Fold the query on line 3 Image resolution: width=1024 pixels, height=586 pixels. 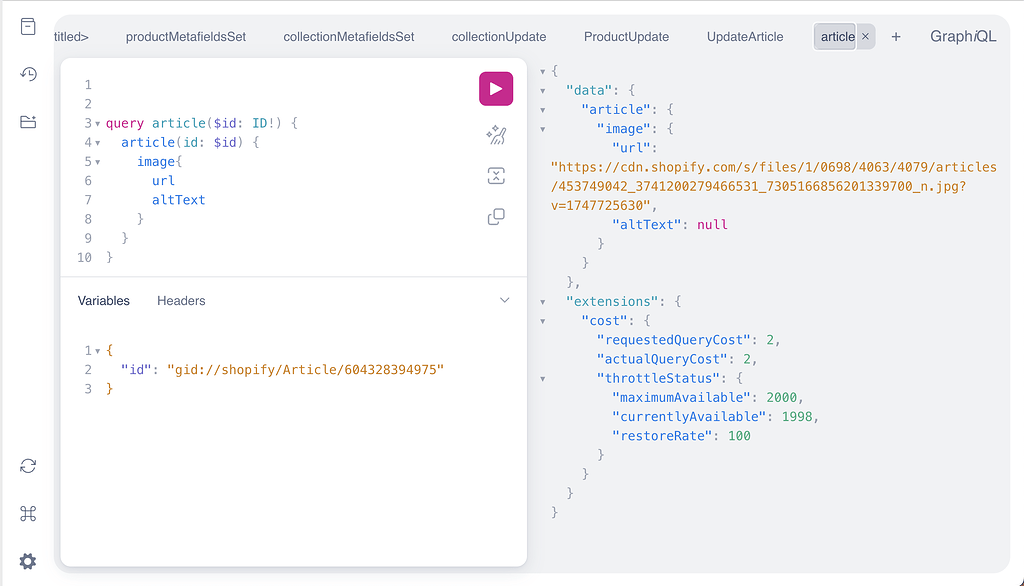point(98,123)
